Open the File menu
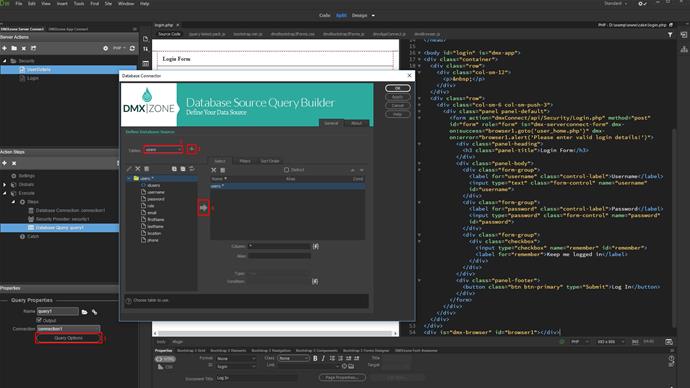The image size is (690, 388). pos(19,4)
